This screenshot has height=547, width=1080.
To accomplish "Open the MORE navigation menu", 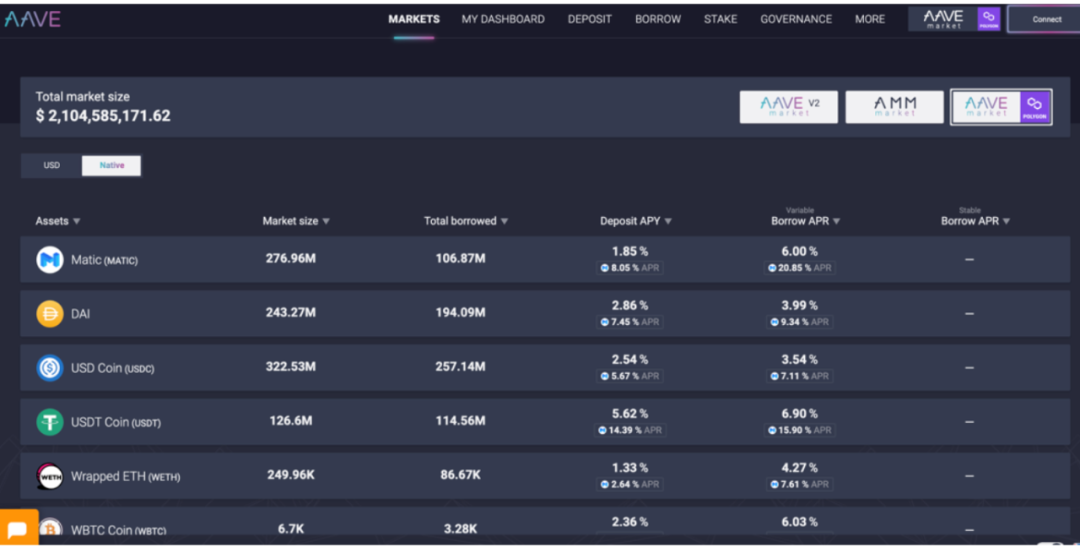I will (870, 19).
